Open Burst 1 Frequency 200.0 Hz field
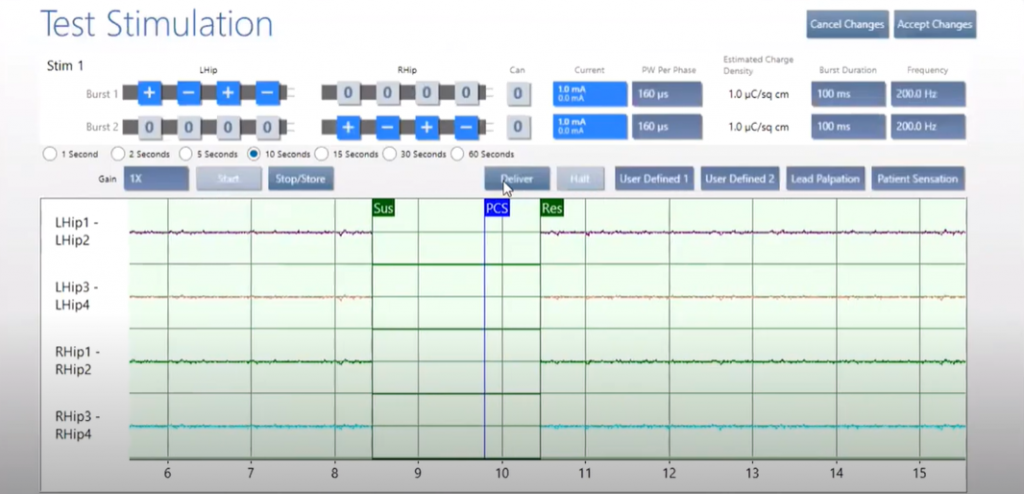 coord(928,94)
